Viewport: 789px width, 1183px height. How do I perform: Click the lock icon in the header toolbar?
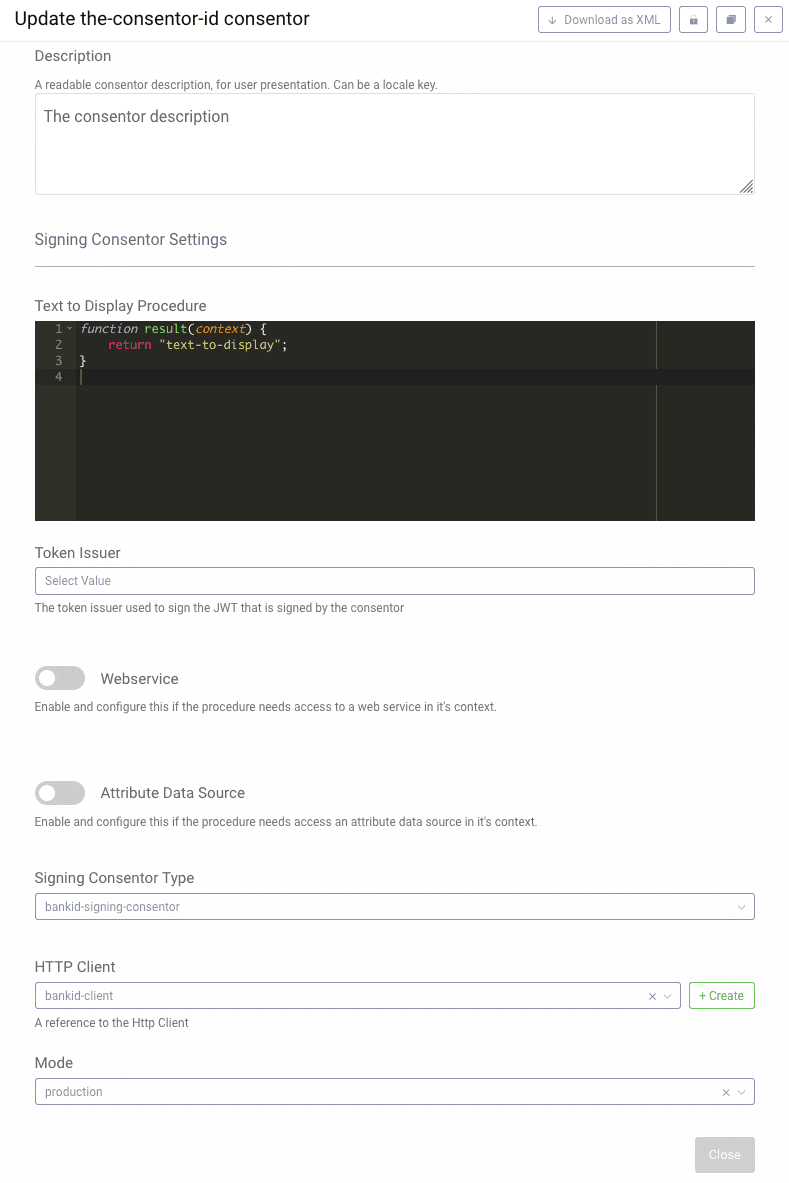[x=693, y=19]
